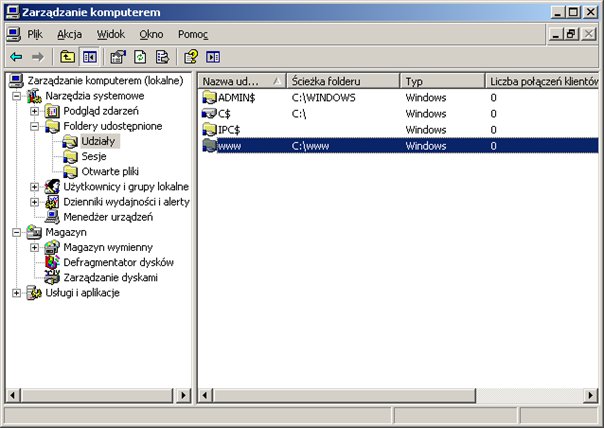The width and height of the screenshot is (605, 429).
Task: Click the Sesje folder icon
Action: click(x=70, y=156)
